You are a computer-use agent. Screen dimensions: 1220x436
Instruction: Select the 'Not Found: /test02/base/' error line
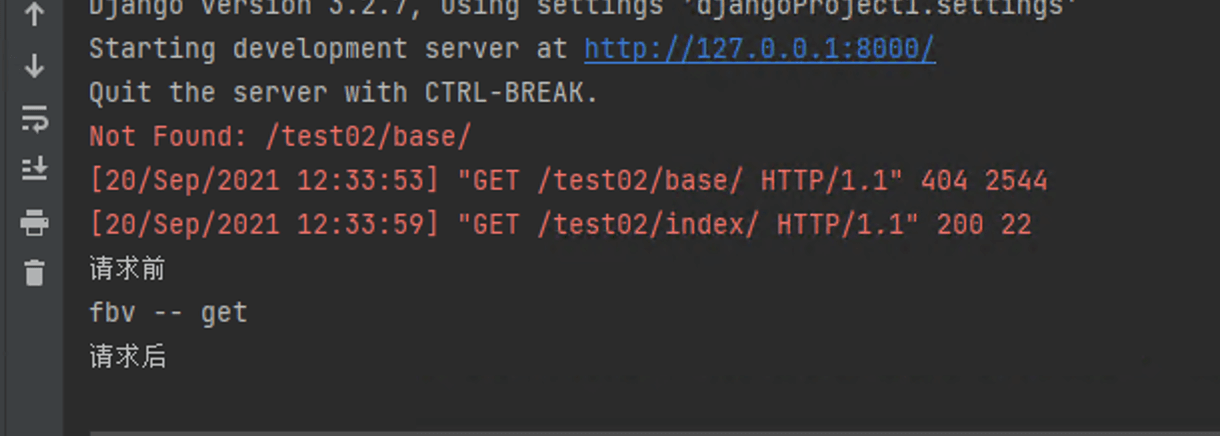(x=280, y=137)
